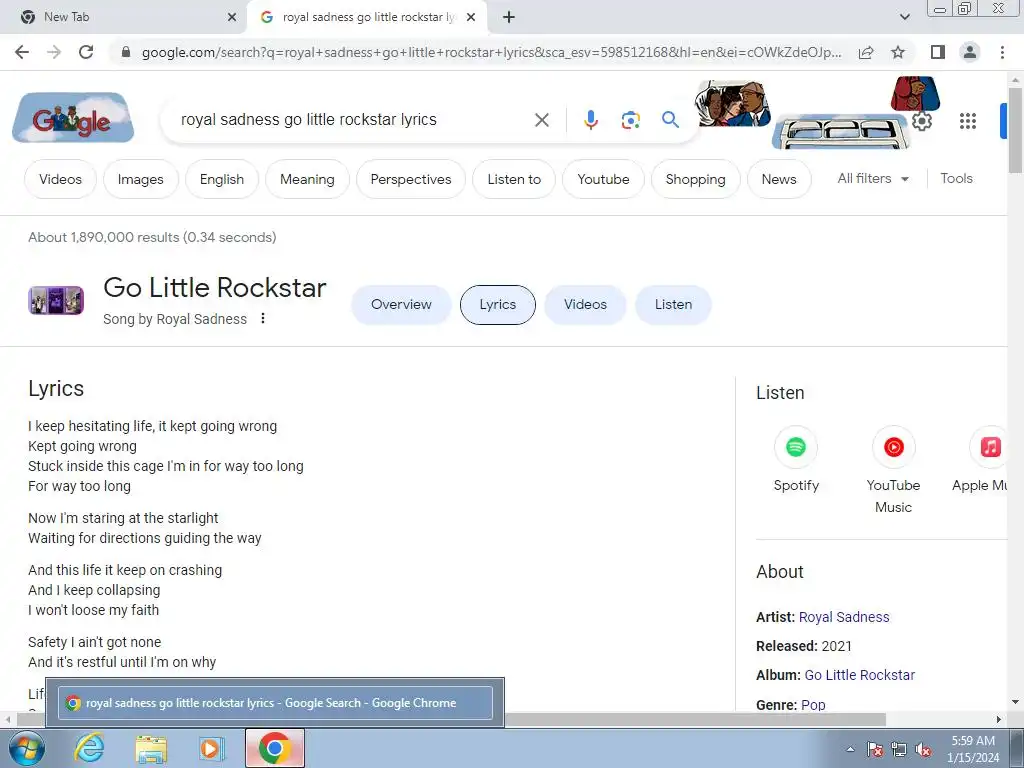Open Windows Media Player from taskbar
Viewport: 1024px width, 768px height.
click(x=212, y=748)
